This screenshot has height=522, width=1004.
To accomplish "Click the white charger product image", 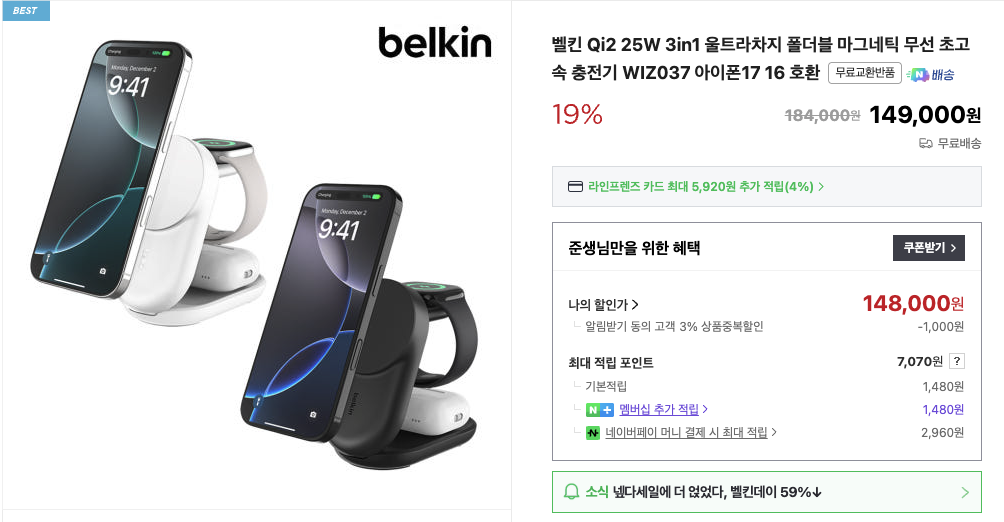I will click(x=148, y=181).
